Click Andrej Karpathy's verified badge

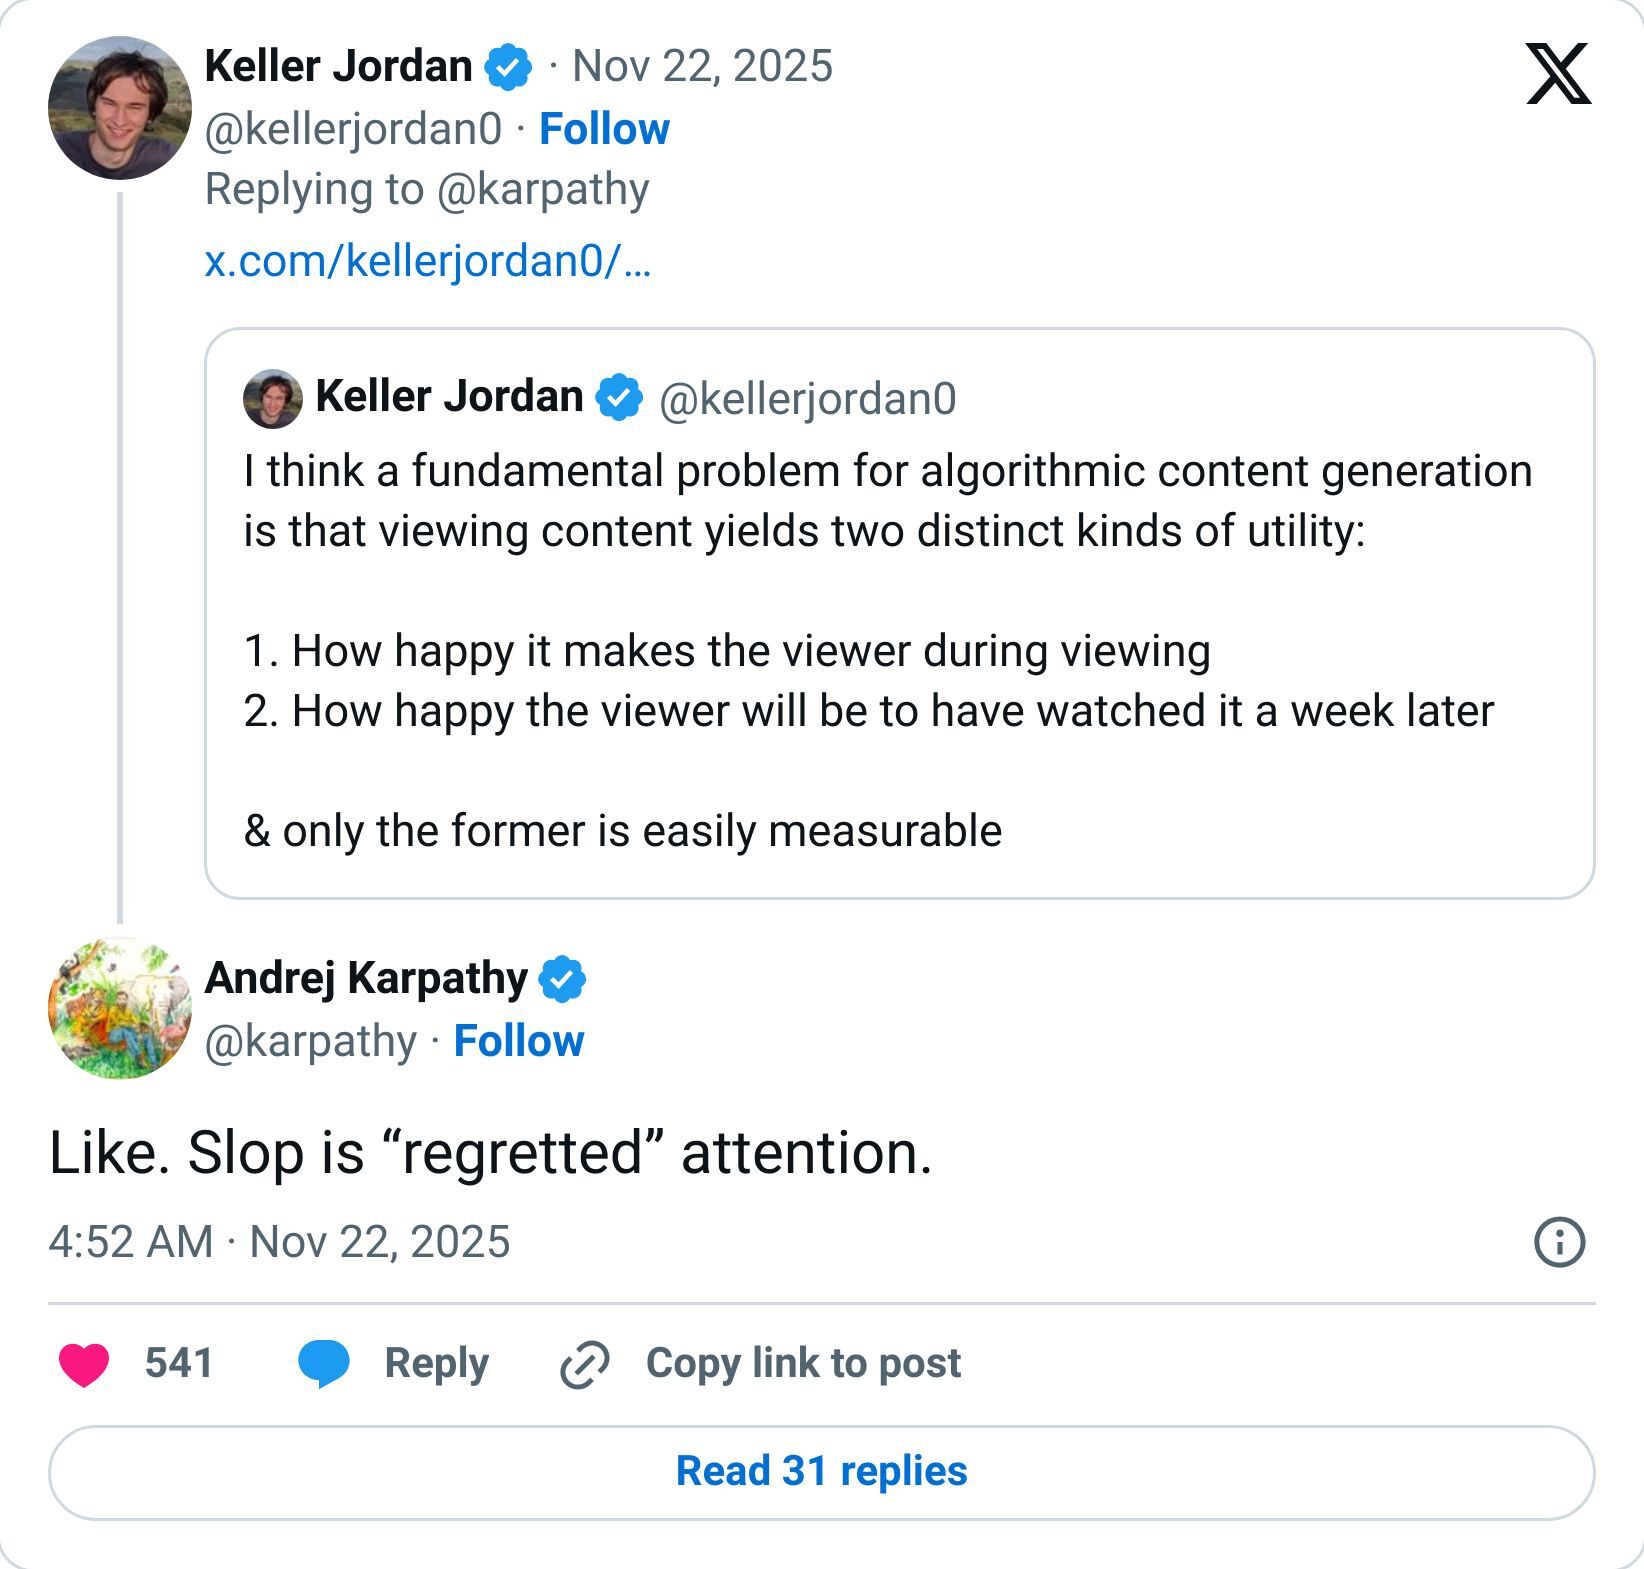click(563, 978)
